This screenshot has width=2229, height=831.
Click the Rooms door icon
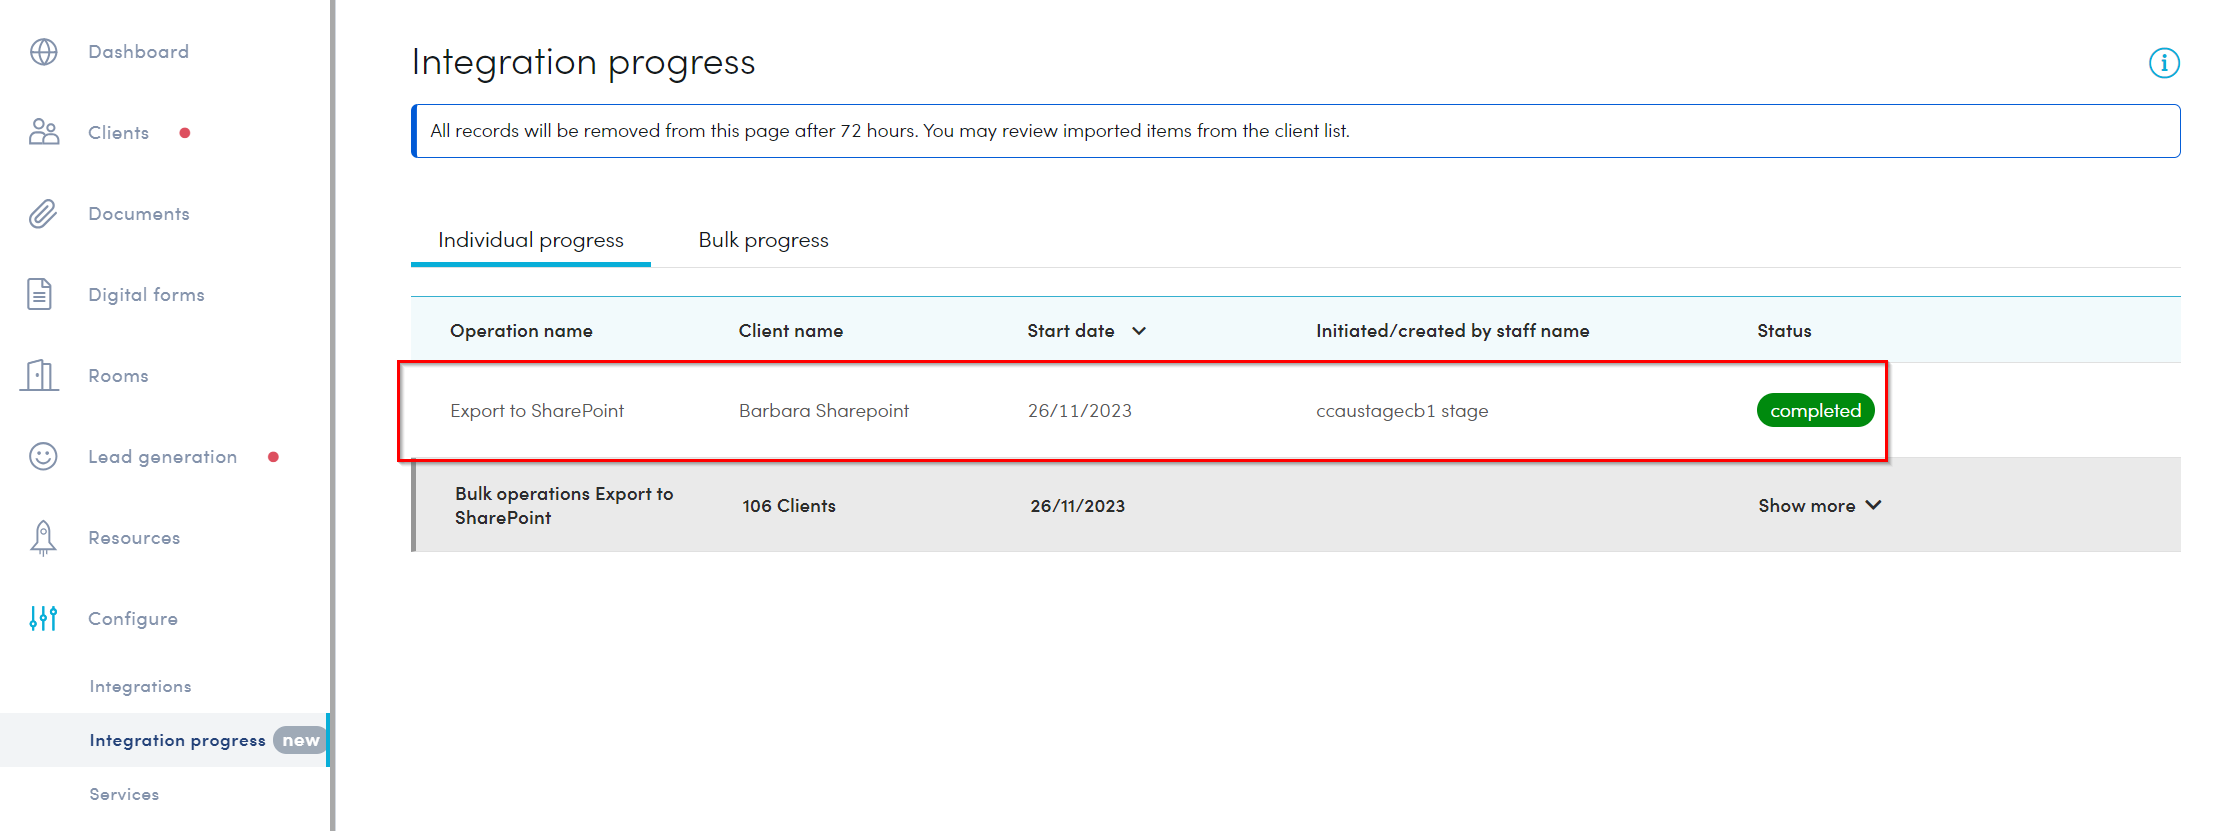click(40, 375)
